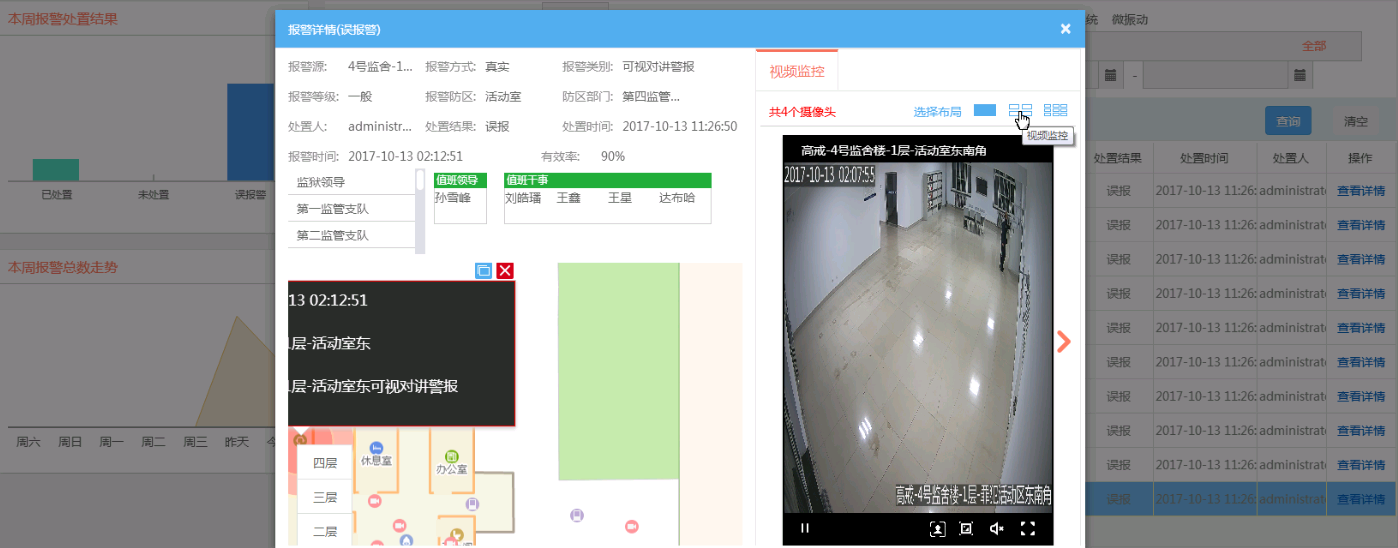This screenshot has width=1398, height=548.
Task: Select the single-view camera layout
Action: [985, 110]
